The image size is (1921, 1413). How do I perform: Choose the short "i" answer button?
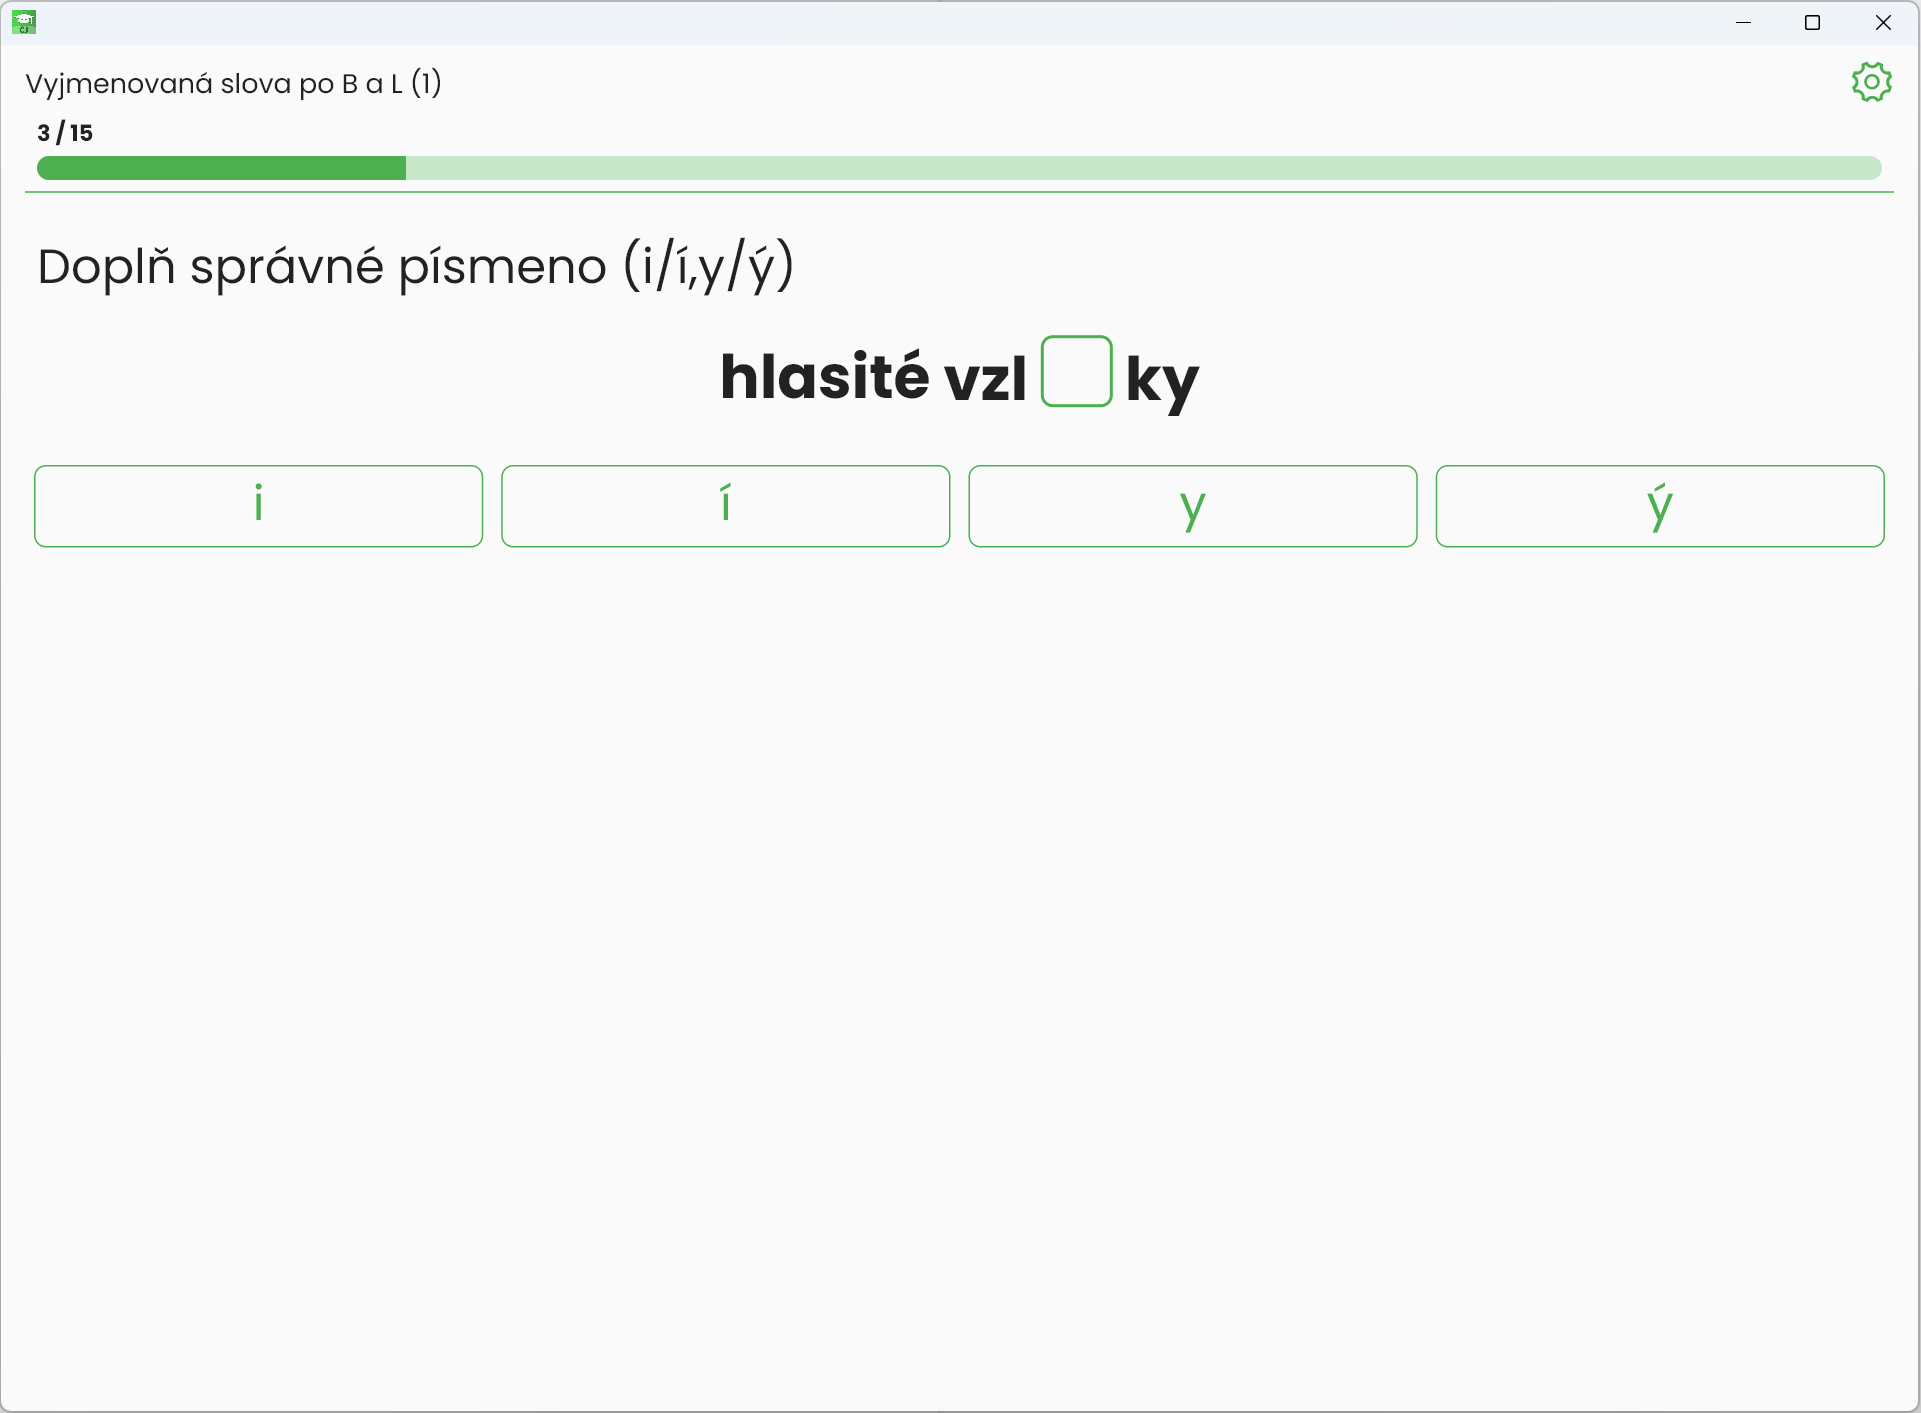(x=258, y=506)
